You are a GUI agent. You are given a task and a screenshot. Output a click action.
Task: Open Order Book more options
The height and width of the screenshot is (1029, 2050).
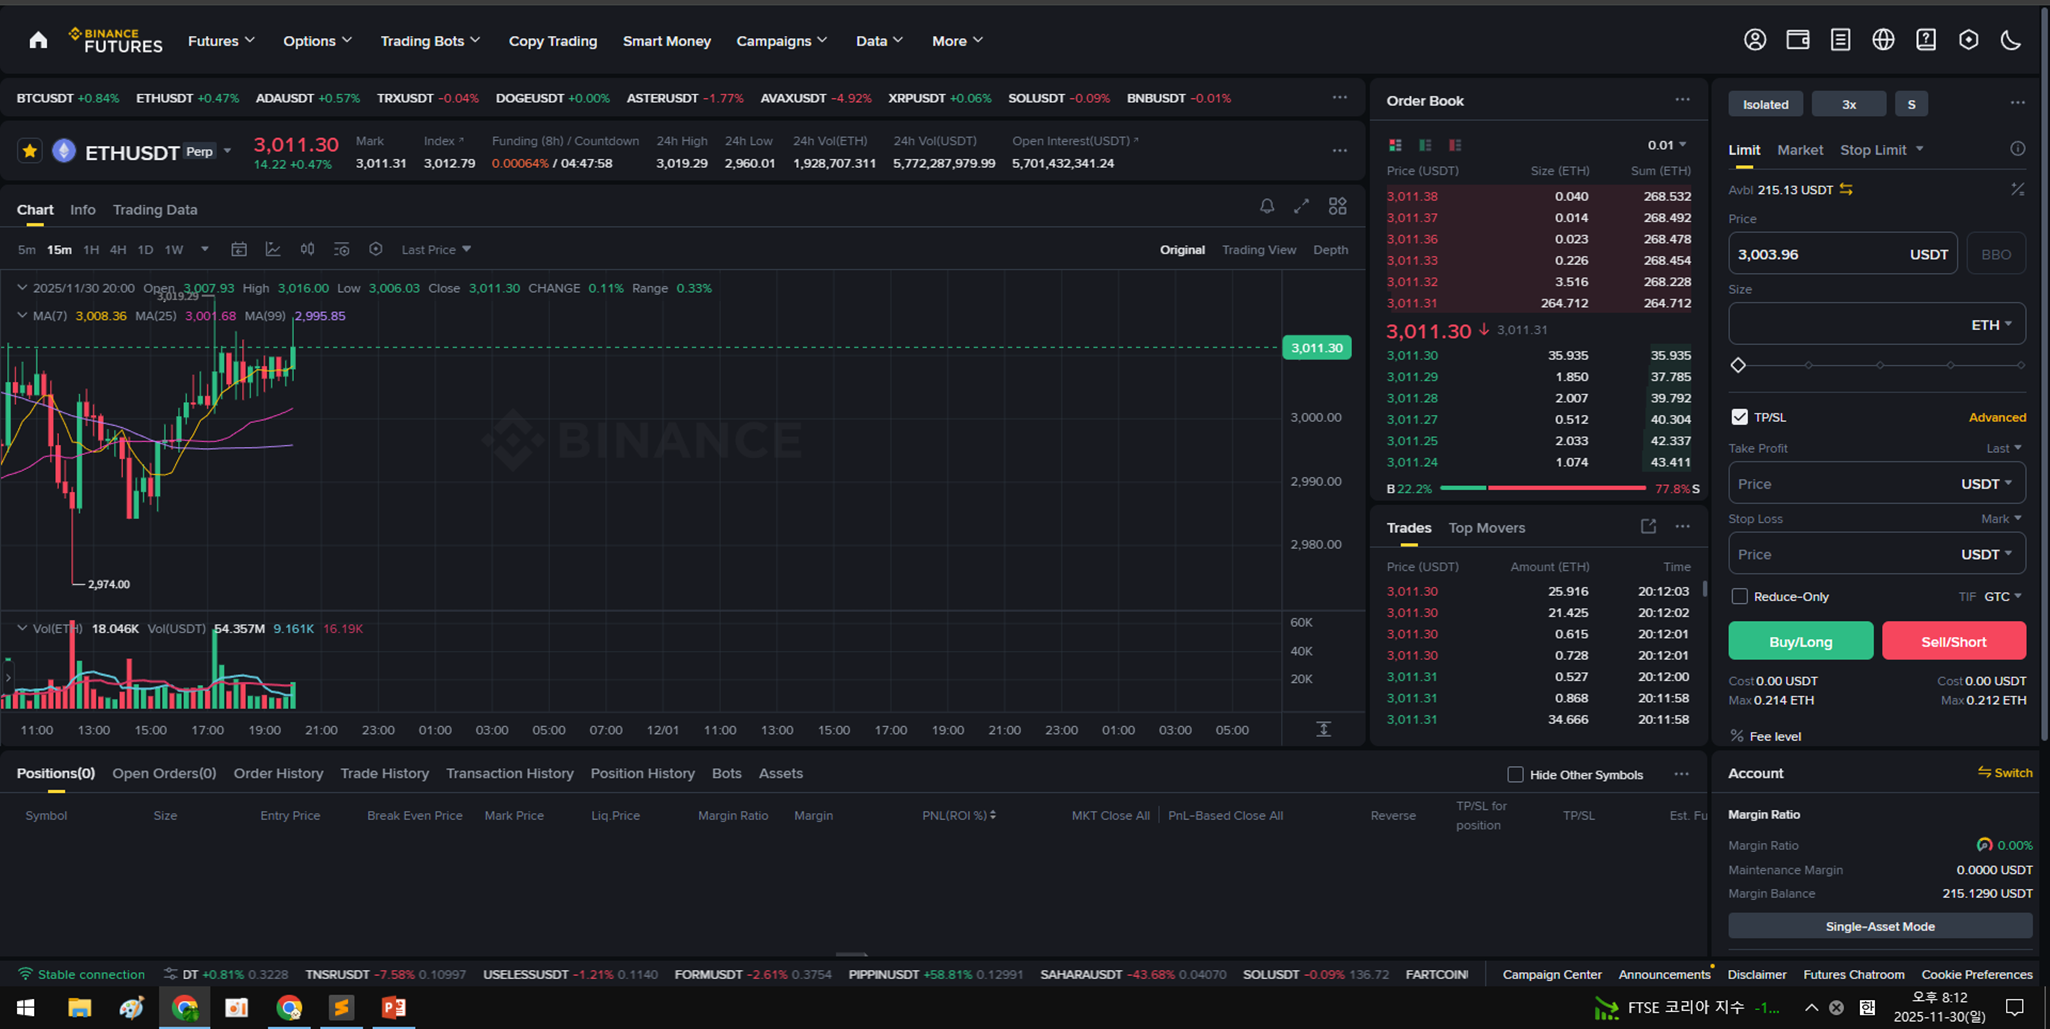pos(1683,100)
